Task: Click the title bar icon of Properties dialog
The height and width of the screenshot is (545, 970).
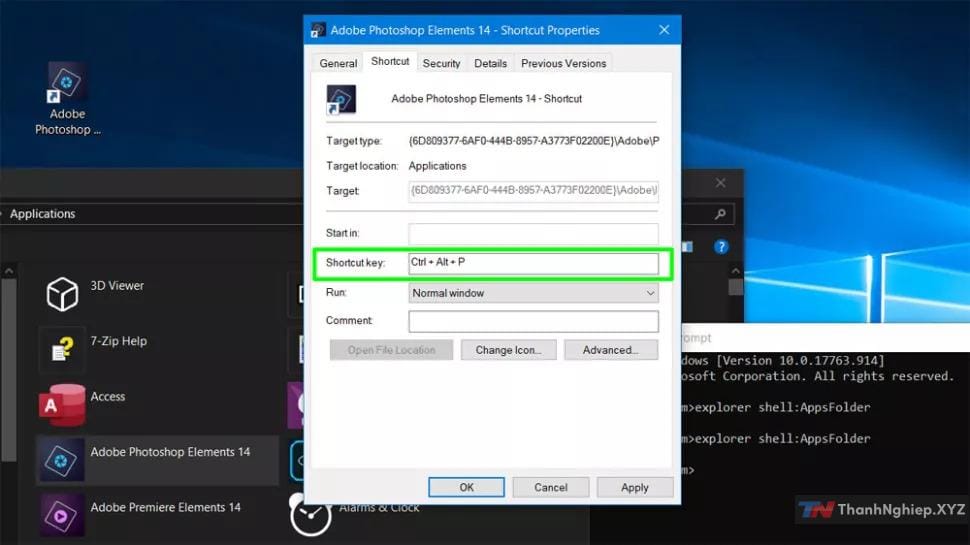Action: point(318,30)
